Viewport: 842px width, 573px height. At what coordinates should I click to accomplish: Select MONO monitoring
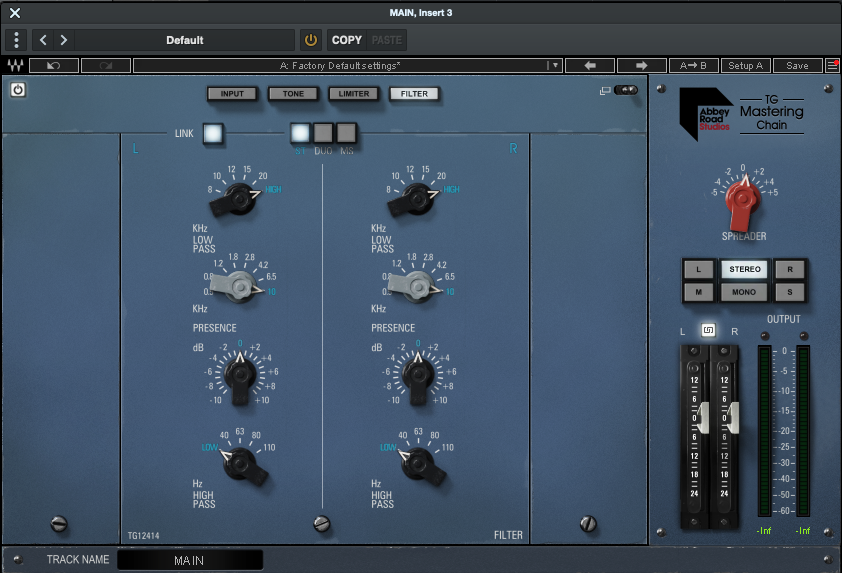[744, 292]
